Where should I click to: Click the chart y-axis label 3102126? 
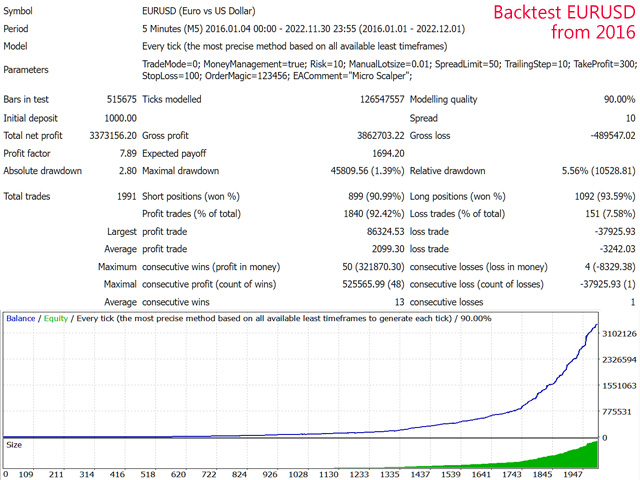point(619,334)
